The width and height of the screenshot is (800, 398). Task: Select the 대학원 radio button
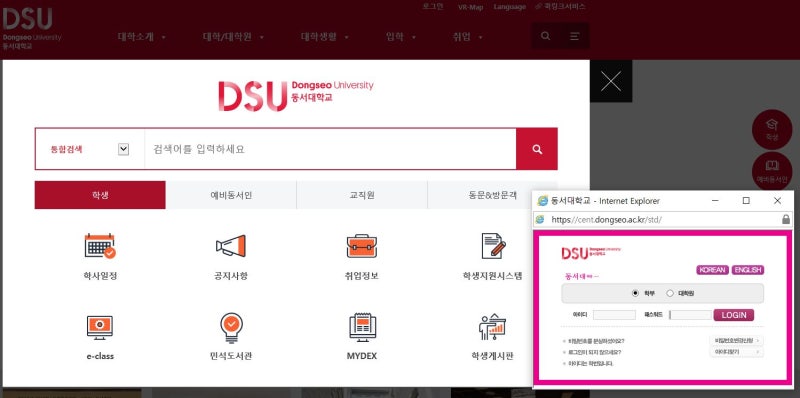pyautogui.click(x=670, y=293)
